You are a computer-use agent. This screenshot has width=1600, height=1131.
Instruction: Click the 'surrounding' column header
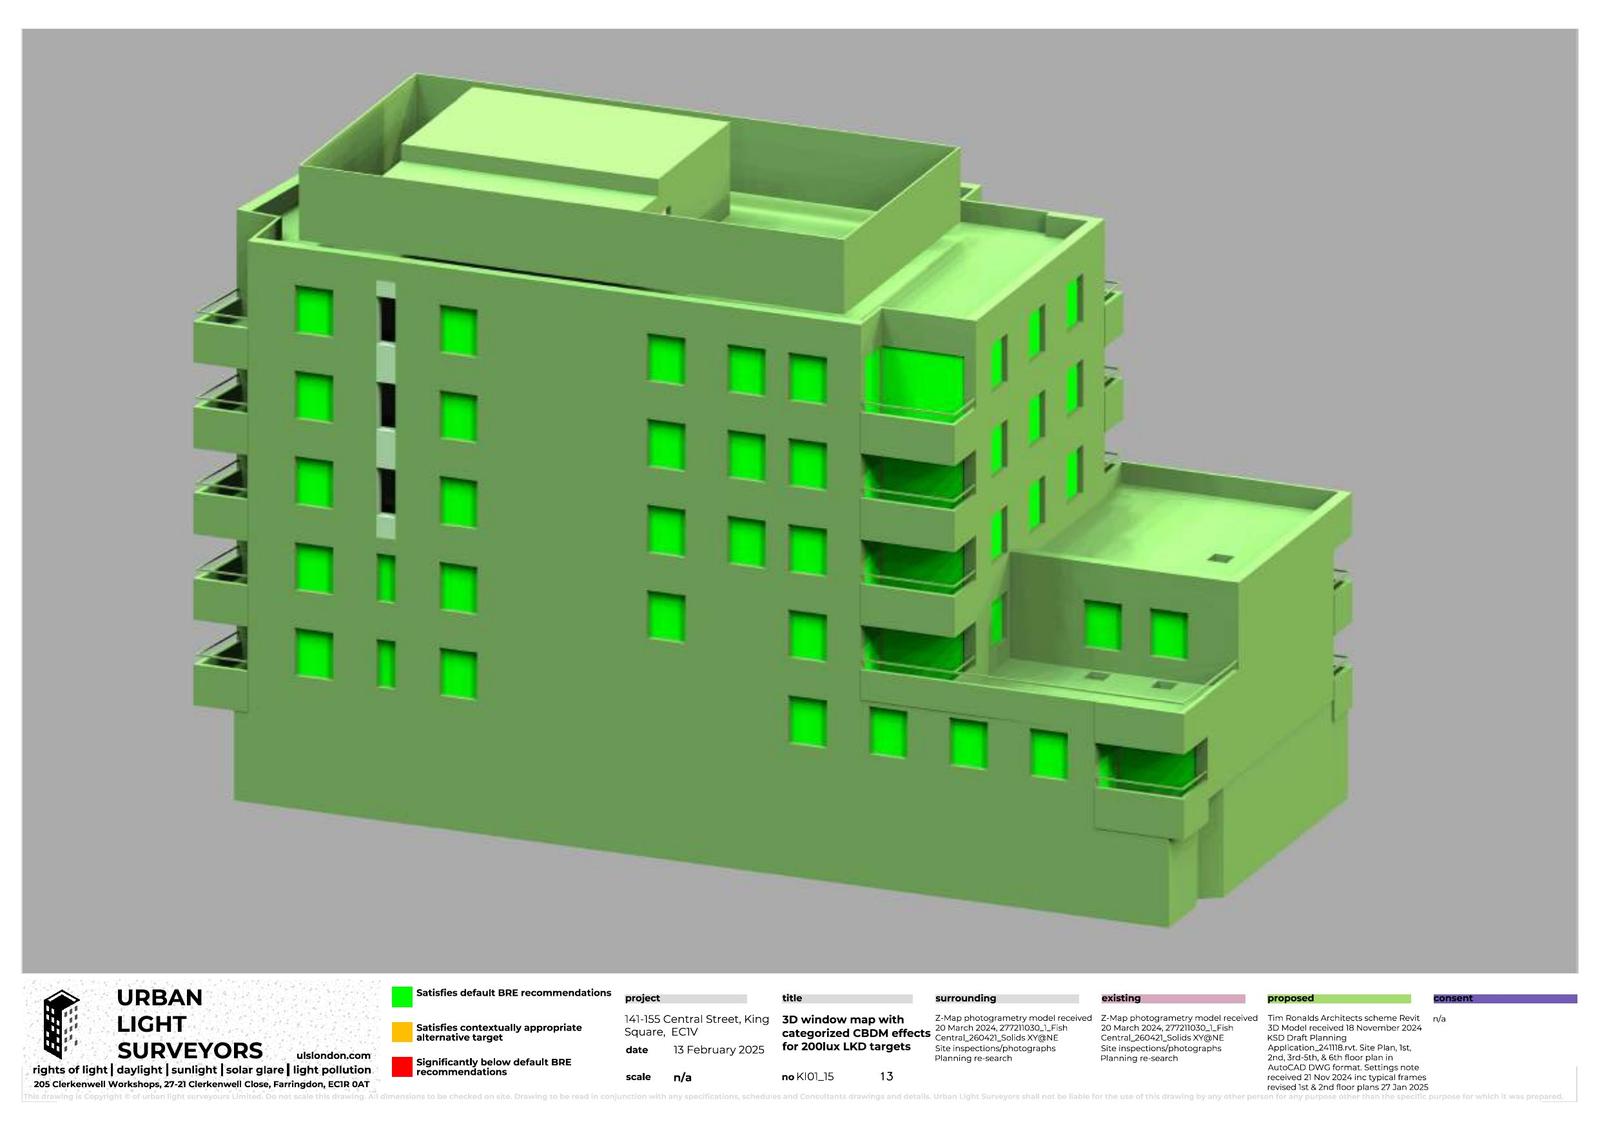pyautogui.click(x=965, y=998)
